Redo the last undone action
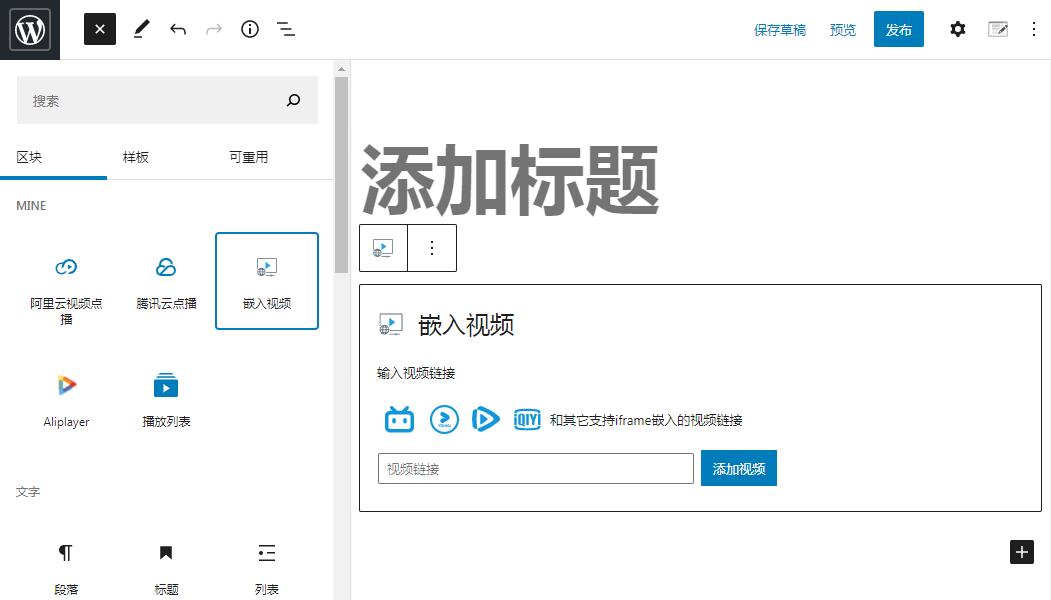 tap(214, 29)
